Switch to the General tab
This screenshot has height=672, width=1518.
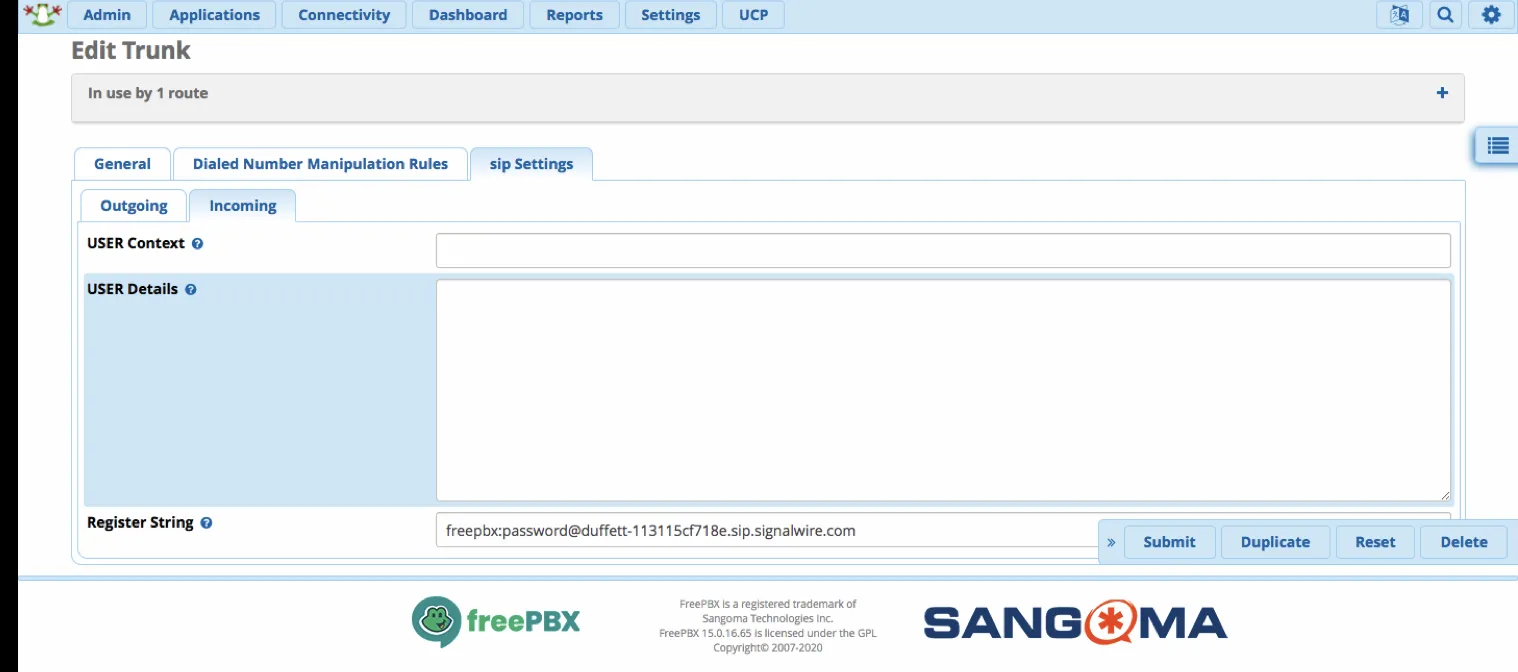[x=122, y=164]
